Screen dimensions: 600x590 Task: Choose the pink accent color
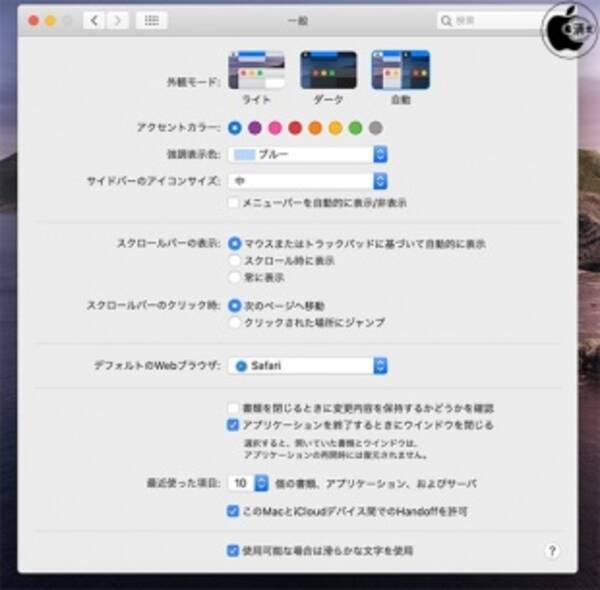point(275,128)
